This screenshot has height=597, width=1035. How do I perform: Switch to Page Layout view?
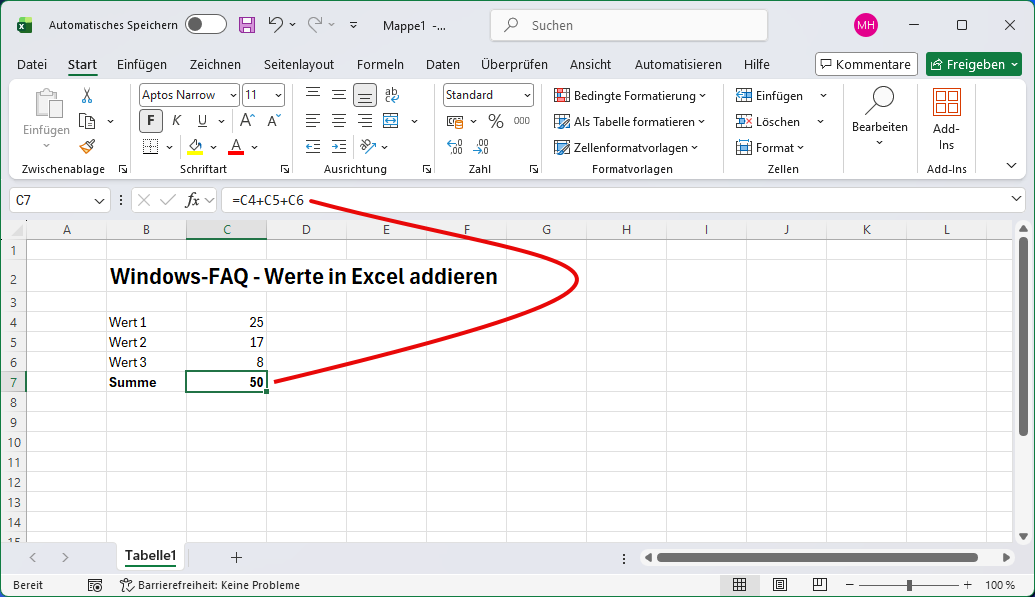[780, 585]
